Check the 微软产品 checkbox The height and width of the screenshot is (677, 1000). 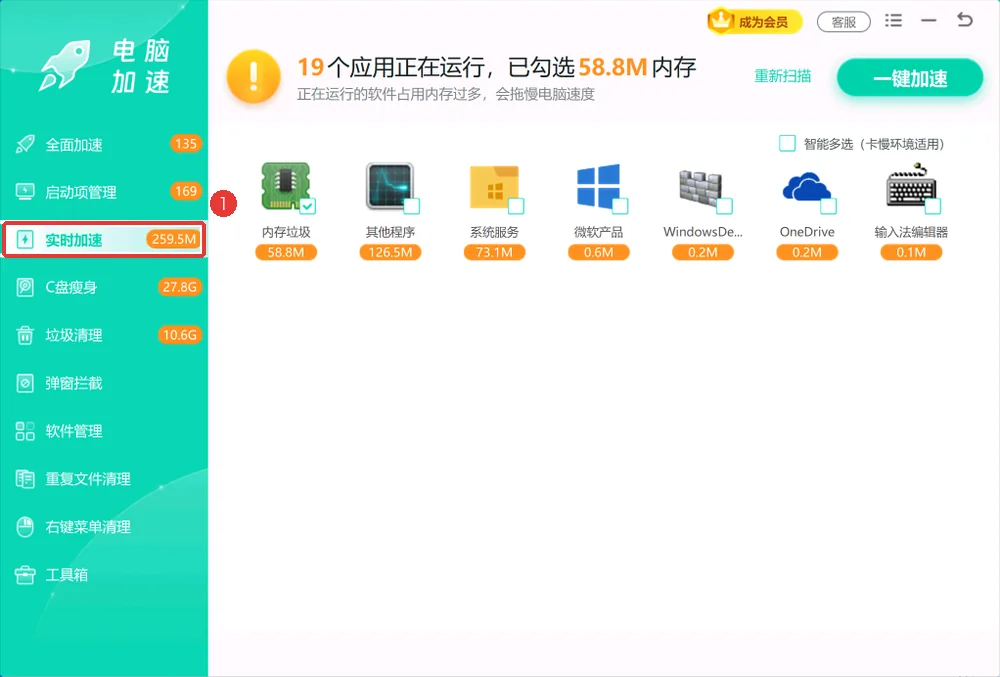coord(620,206)
